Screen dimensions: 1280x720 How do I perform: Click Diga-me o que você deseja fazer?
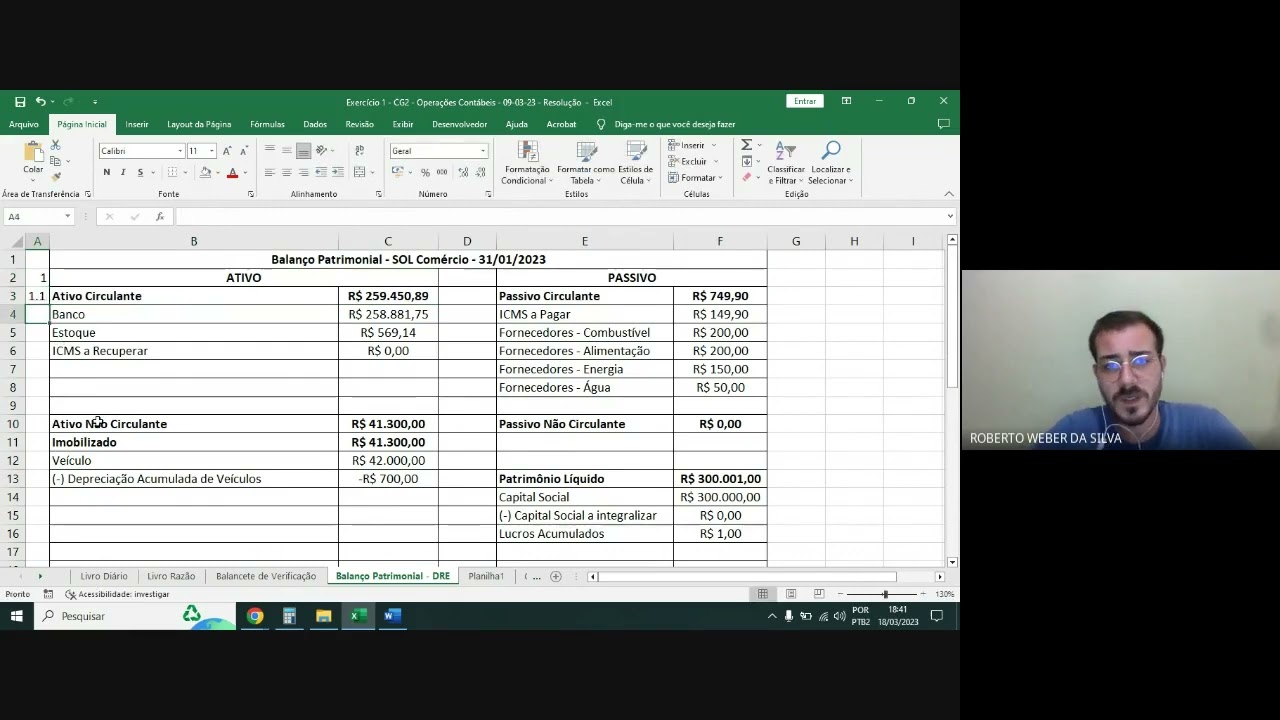pyautogui.click(x=675, y=125)
